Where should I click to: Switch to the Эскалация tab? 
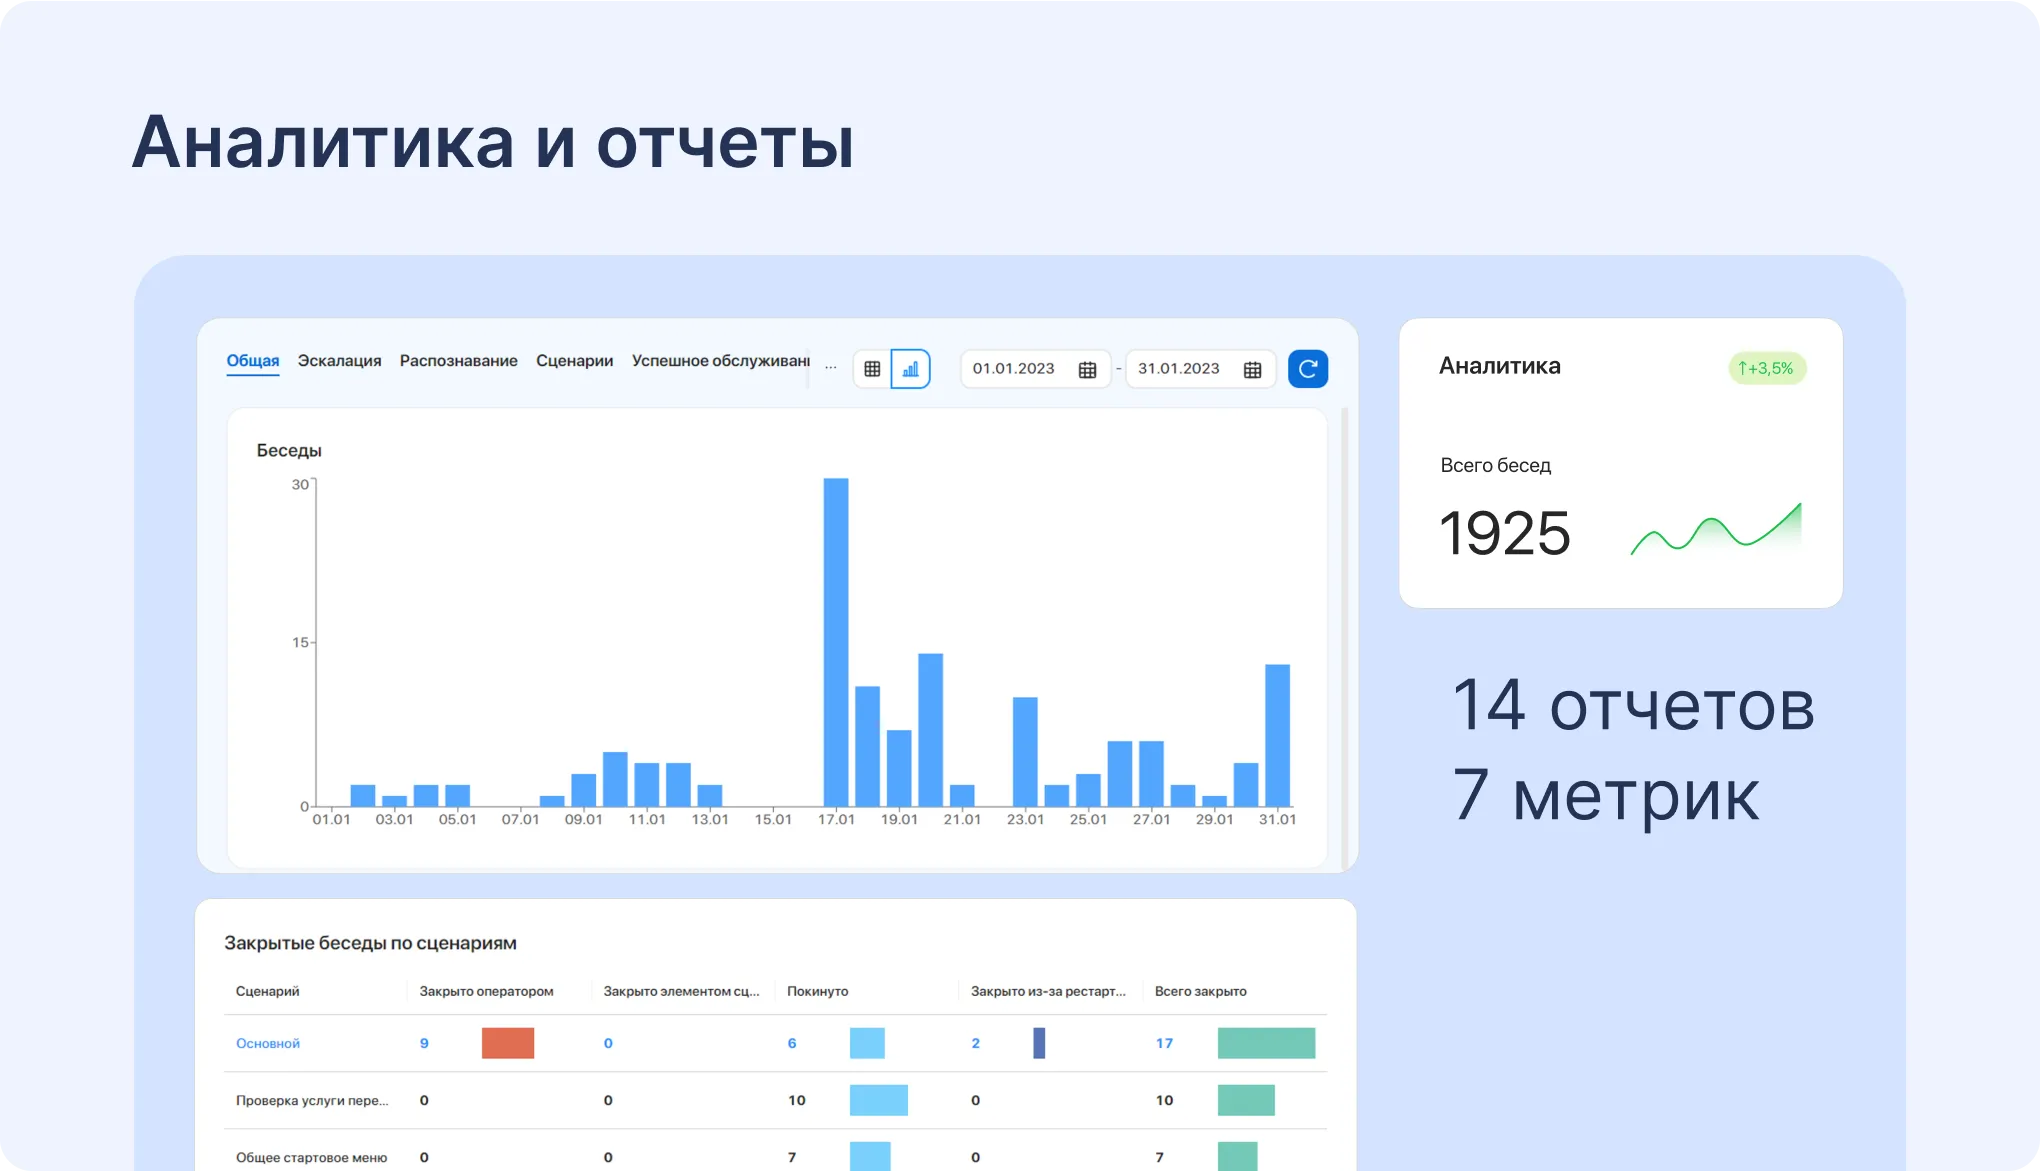(x=340, y=361)
